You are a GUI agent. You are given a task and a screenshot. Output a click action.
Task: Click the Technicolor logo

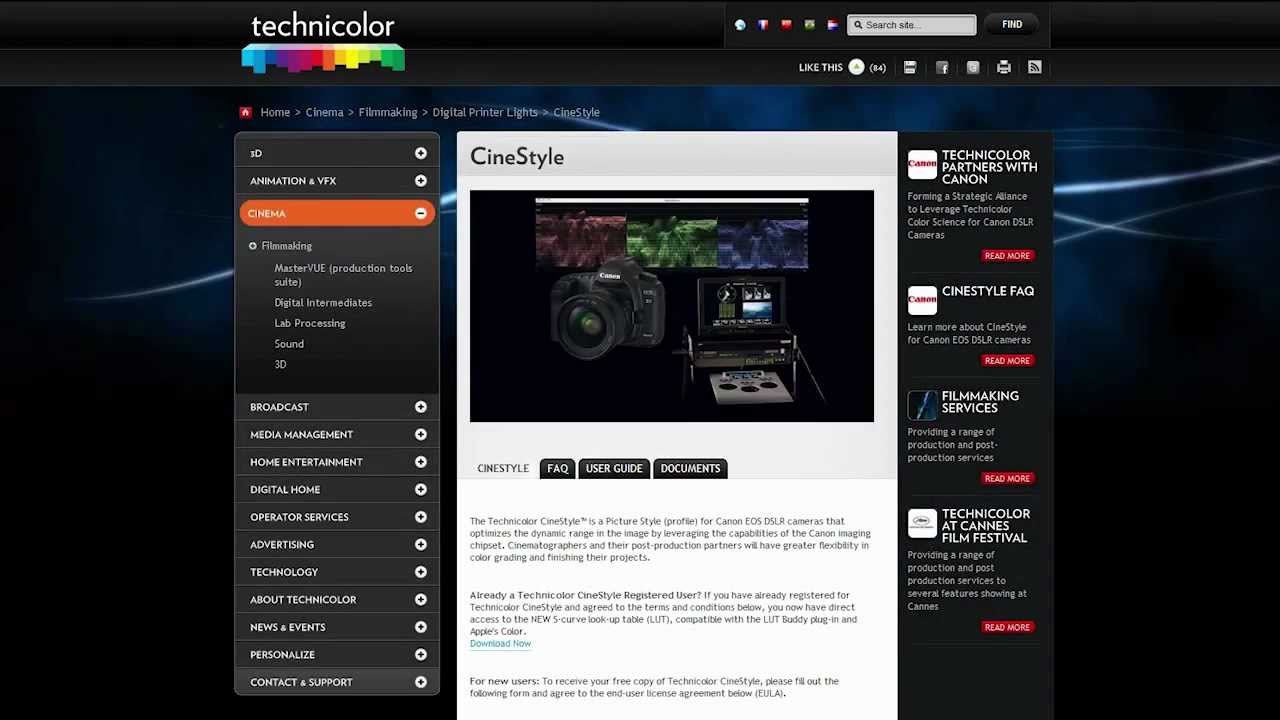point(323,43)
